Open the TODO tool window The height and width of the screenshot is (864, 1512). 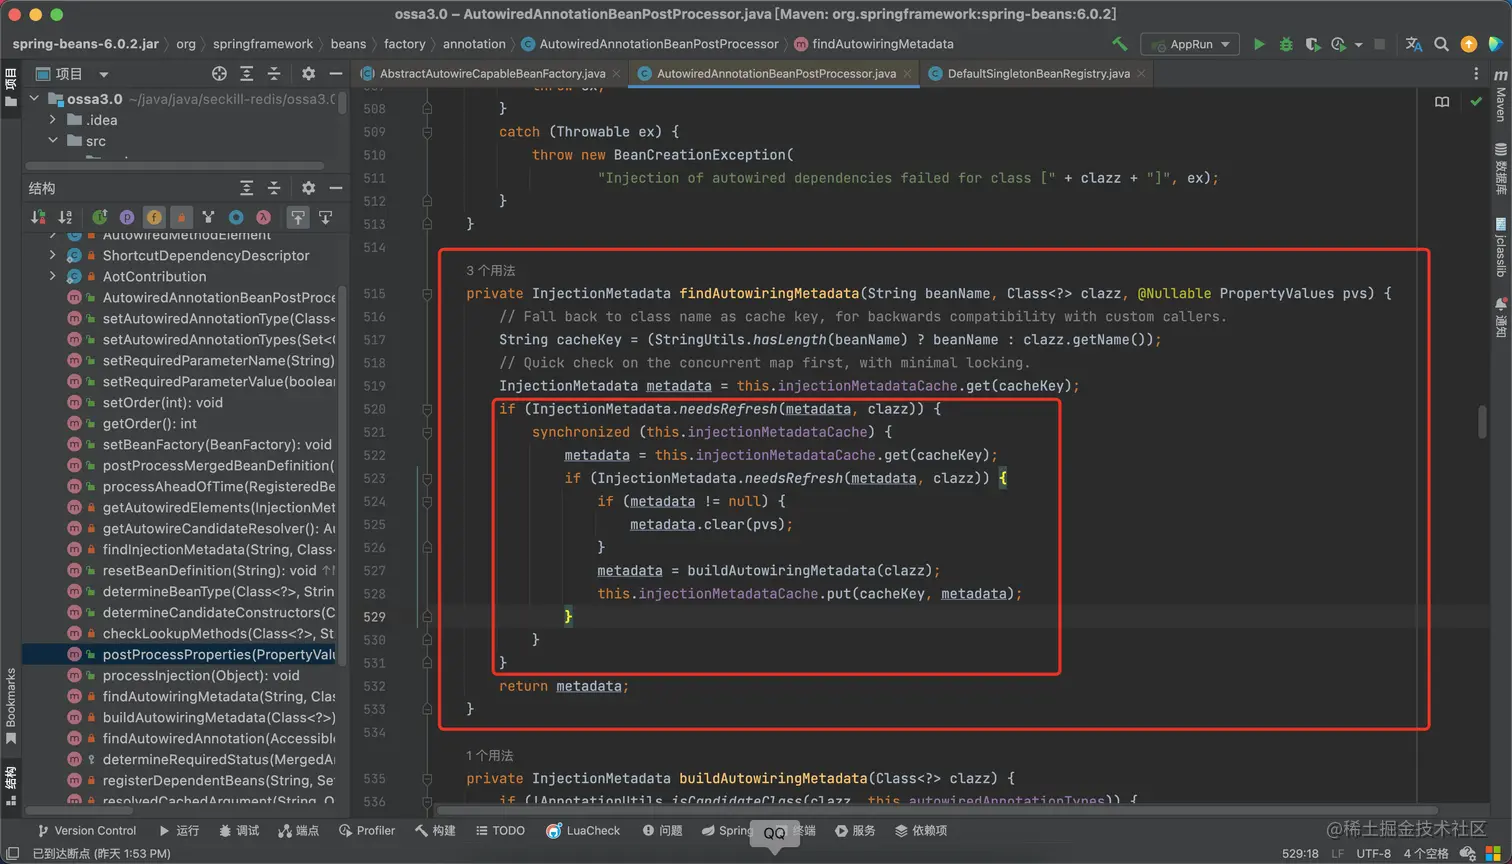pos(500,831)
